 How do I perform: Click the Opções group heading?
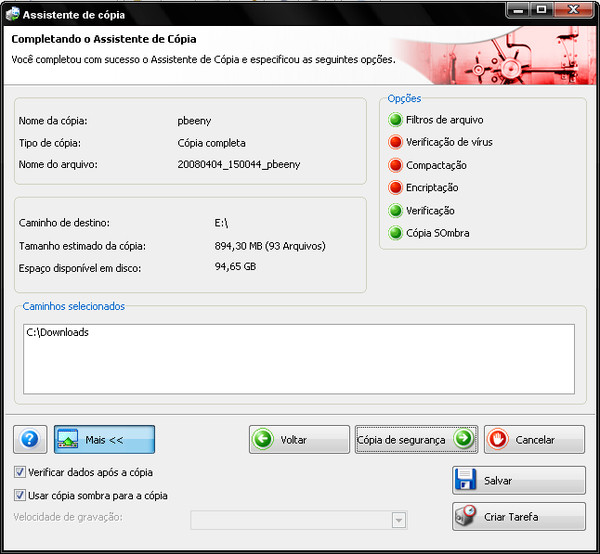click(x=404, y=98)
